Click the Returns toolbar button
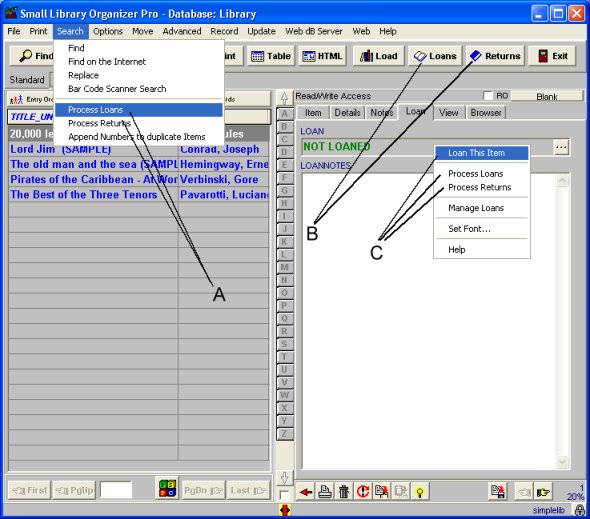590x519 pixels. 495,56
